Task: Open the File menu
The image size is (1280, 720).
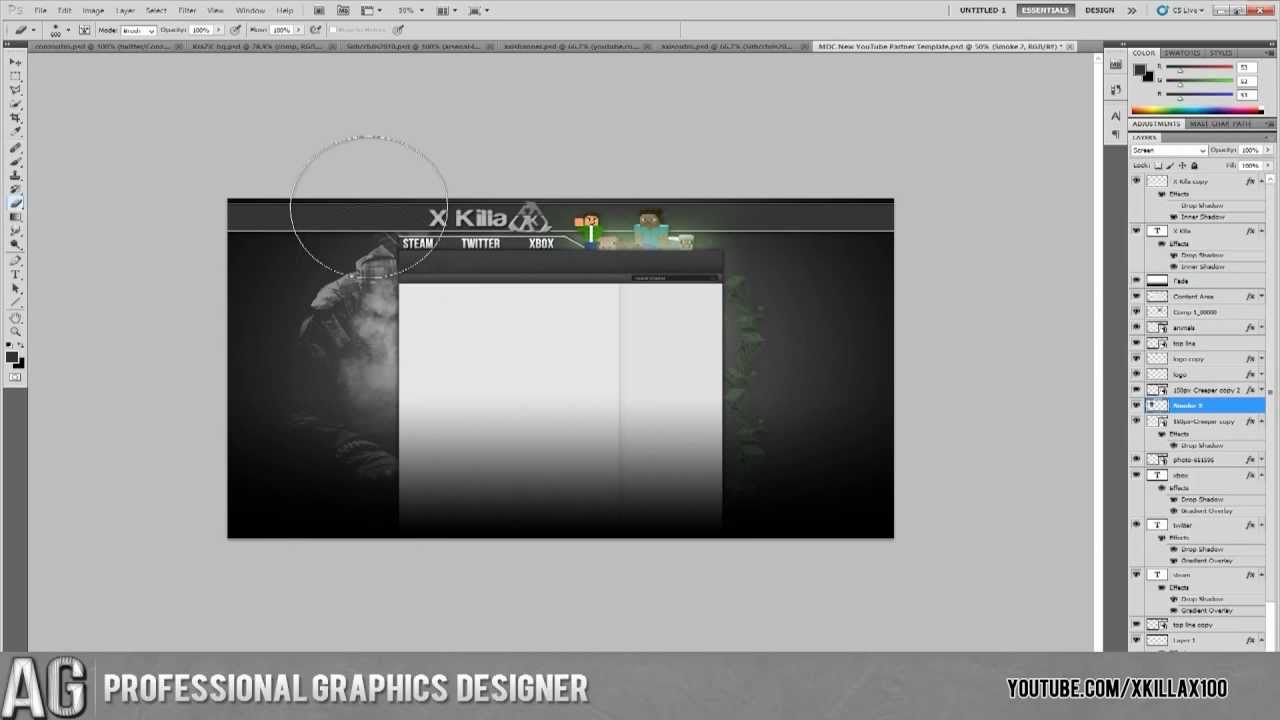Action: (x=40, y=10)
